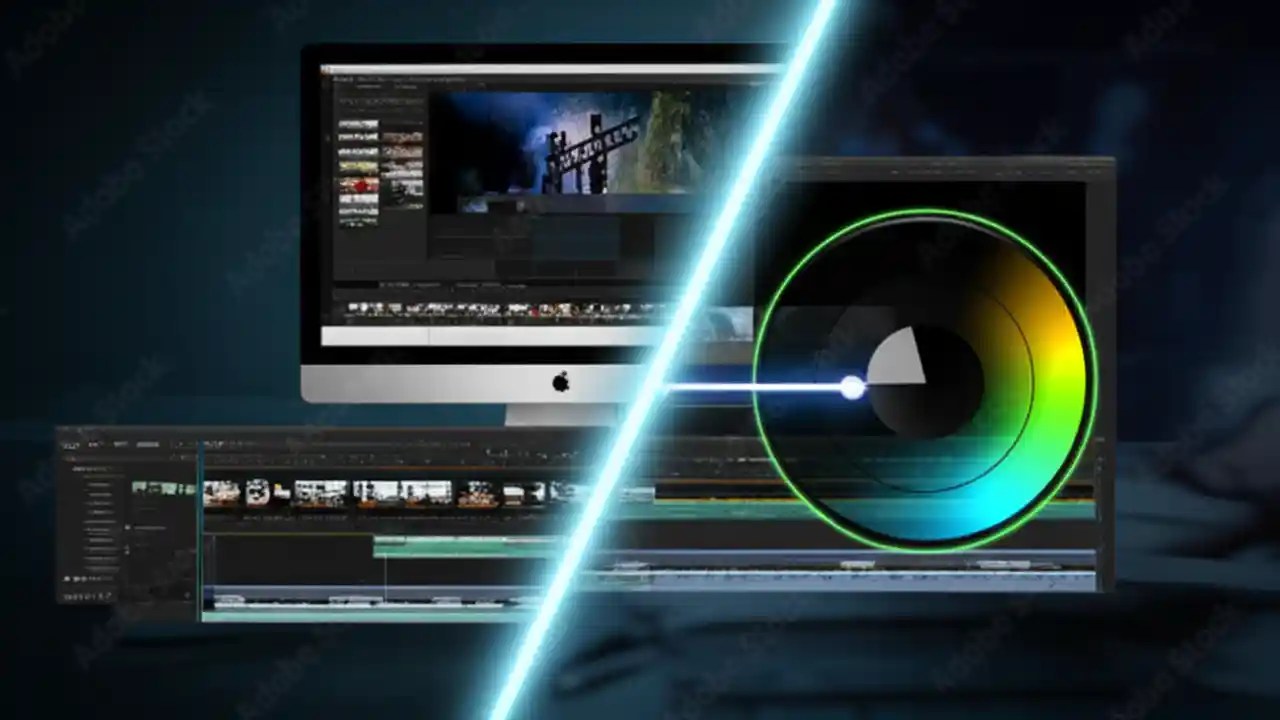Select the red clip thumbnail in the media bin
Screen dimensions: 1280x720
359,185
